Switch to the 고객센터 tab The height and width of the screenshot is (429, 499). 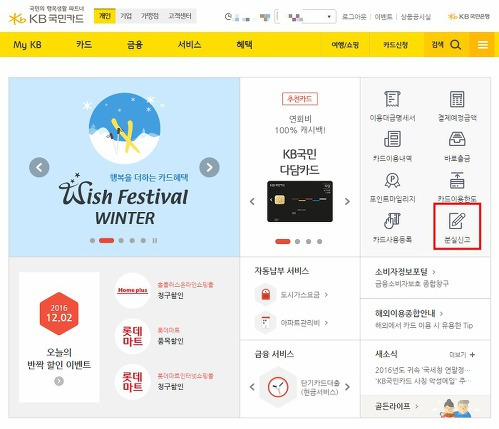180,16
